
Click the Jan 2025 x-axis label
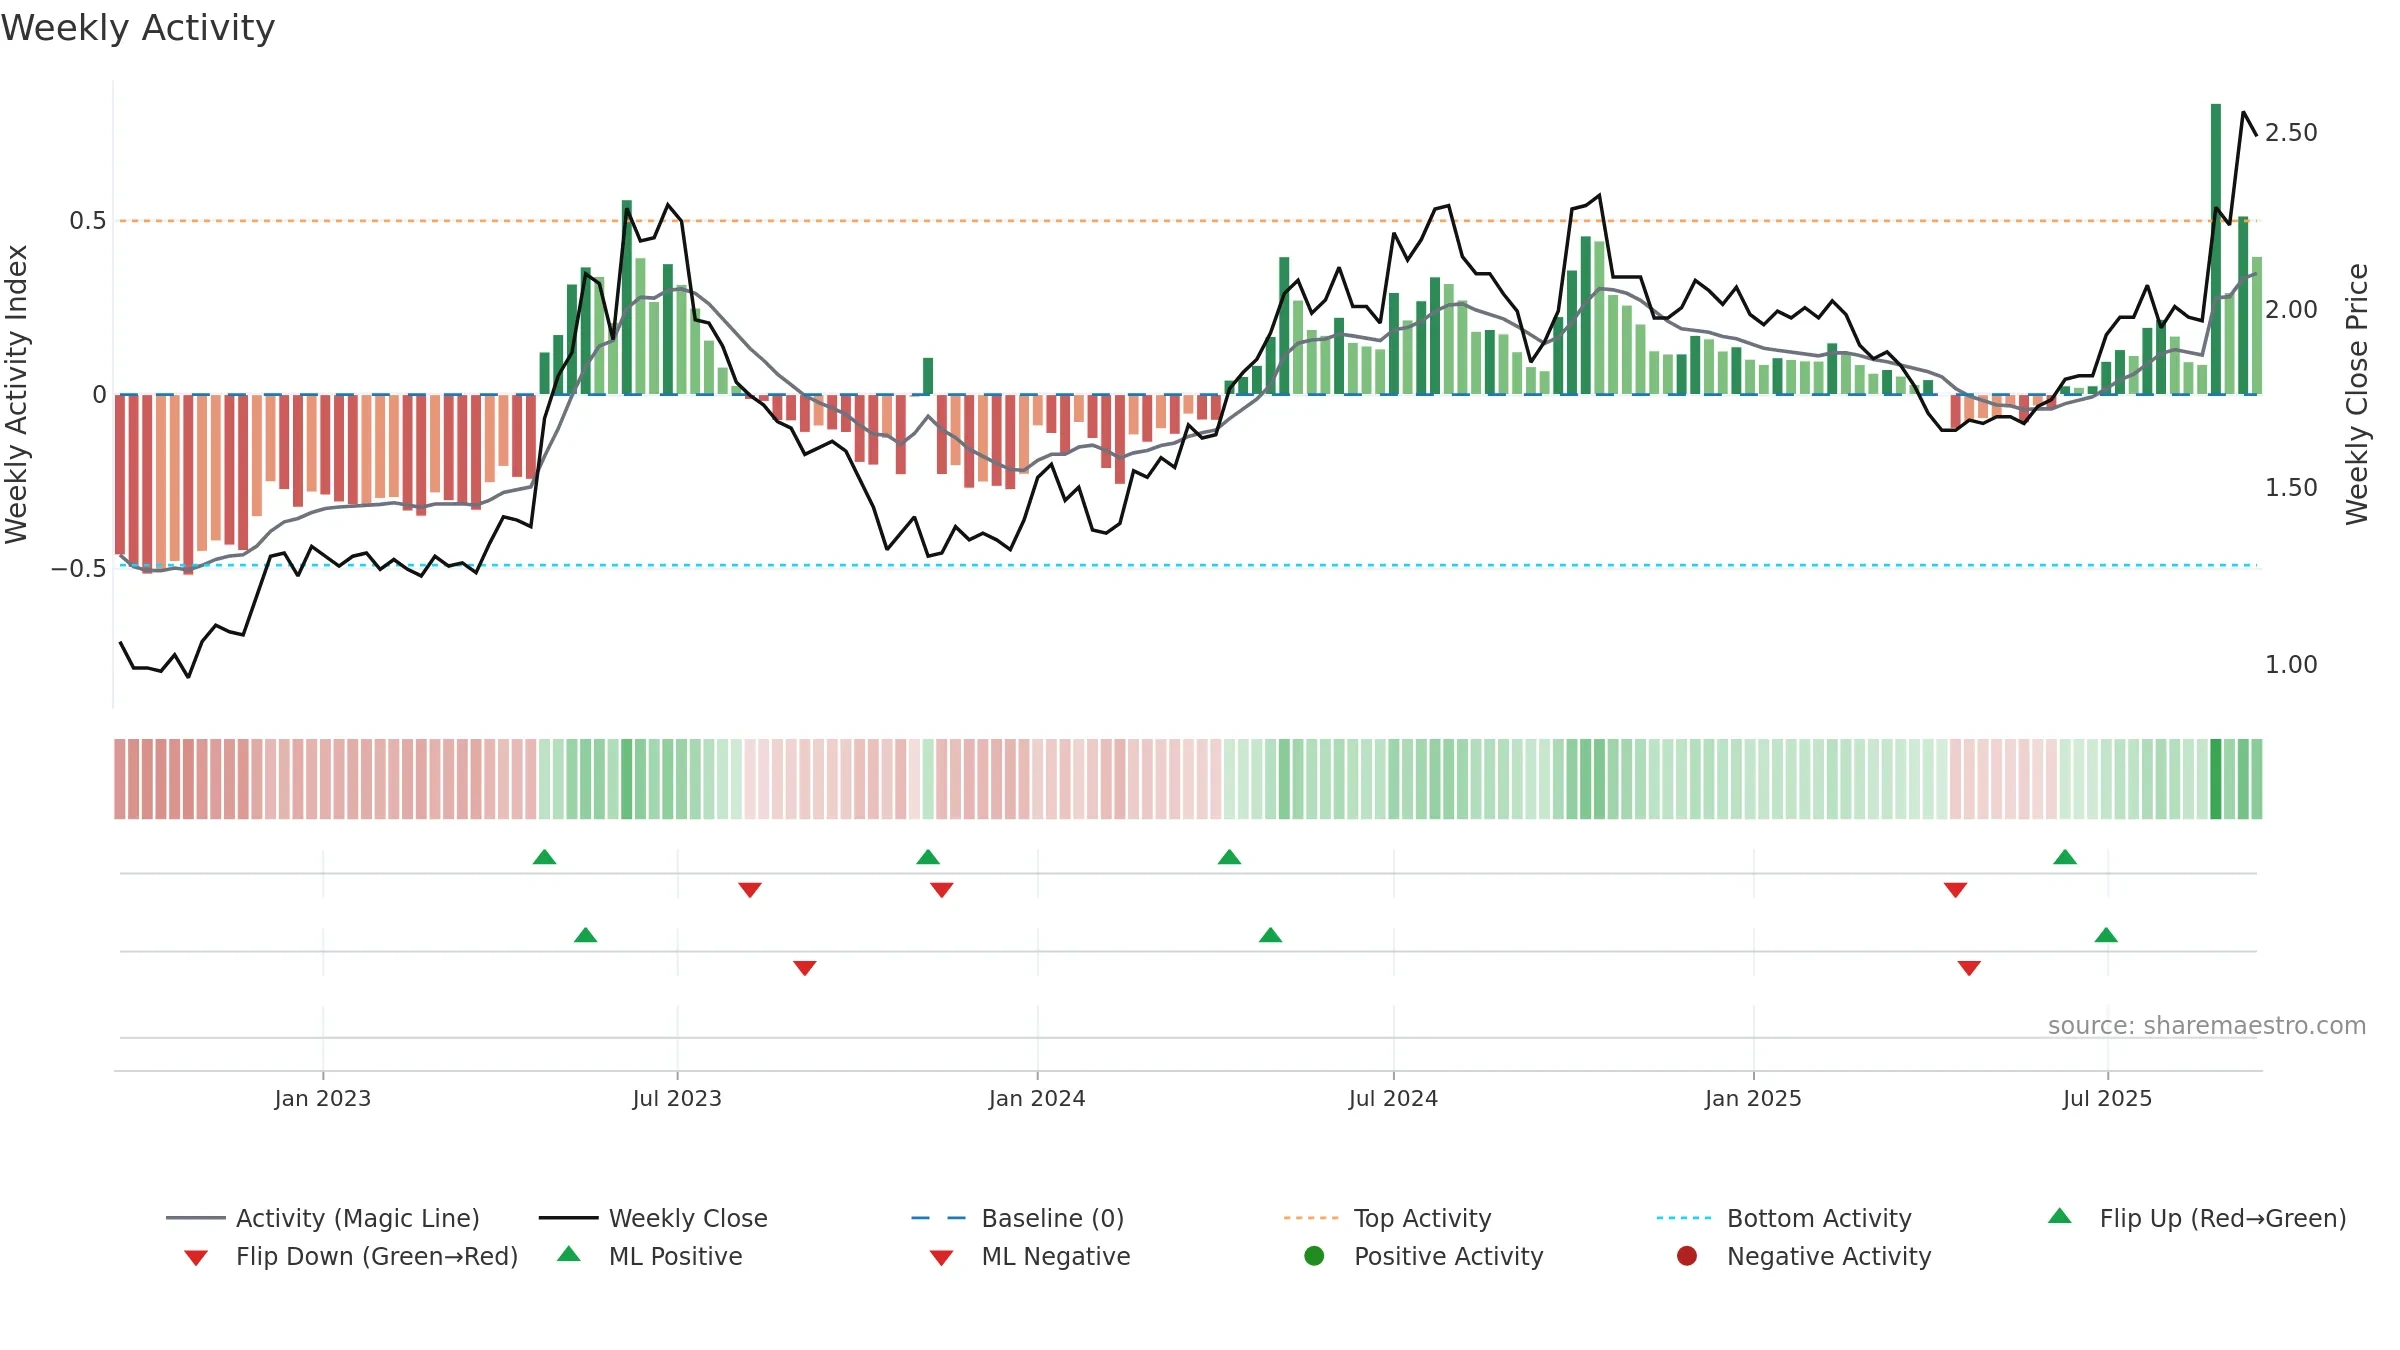(1753, 1098)
